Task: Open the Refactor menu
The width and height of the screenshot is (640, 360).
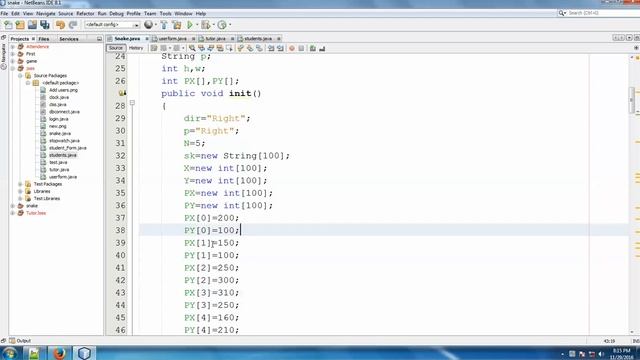Action: pos(85,13)
